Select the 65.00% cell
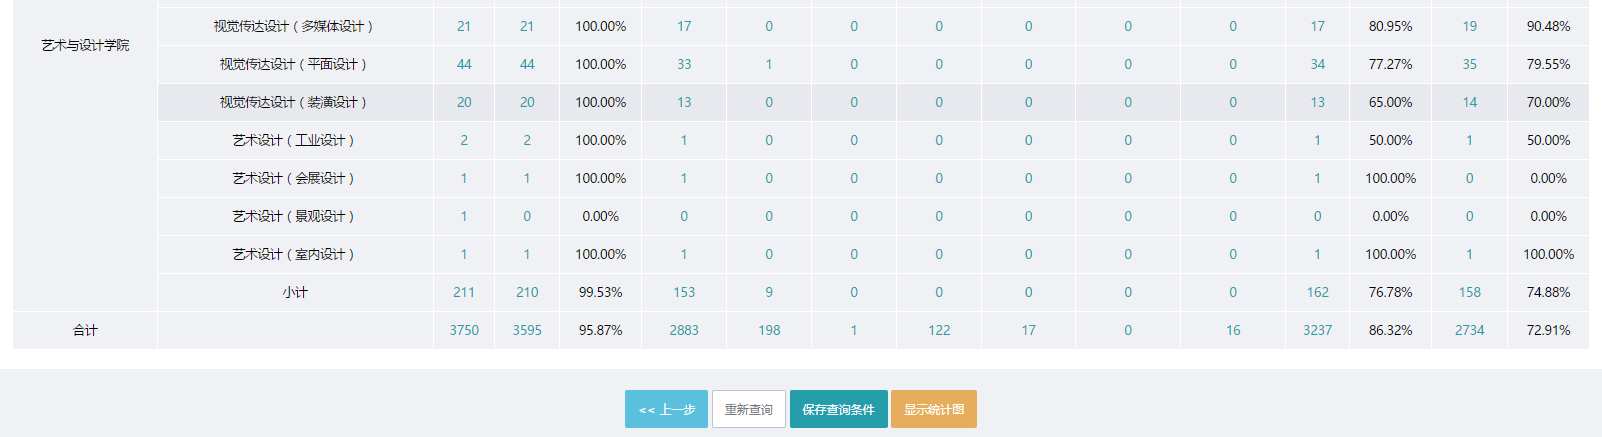Image resolution: width=1602 pixels, height=437 pixels. [x=1390, y=102]
